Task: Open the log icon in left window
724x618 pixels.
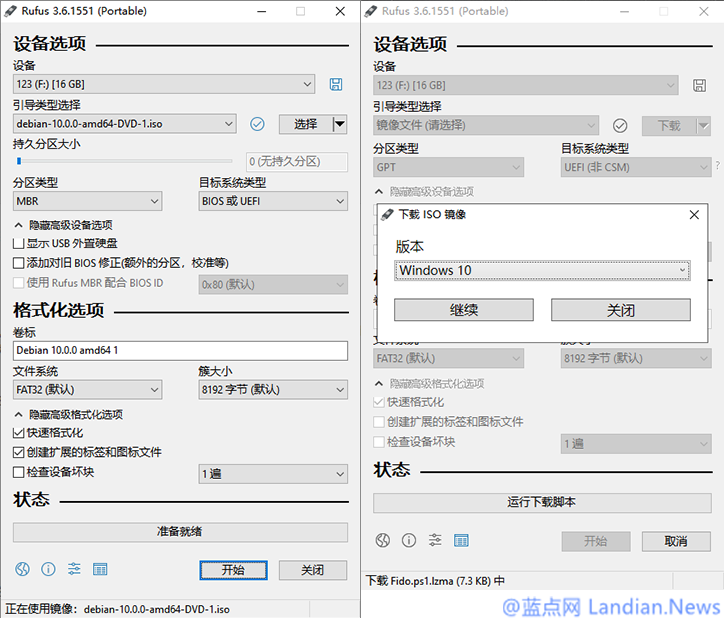Action: (x=100, y=569)
